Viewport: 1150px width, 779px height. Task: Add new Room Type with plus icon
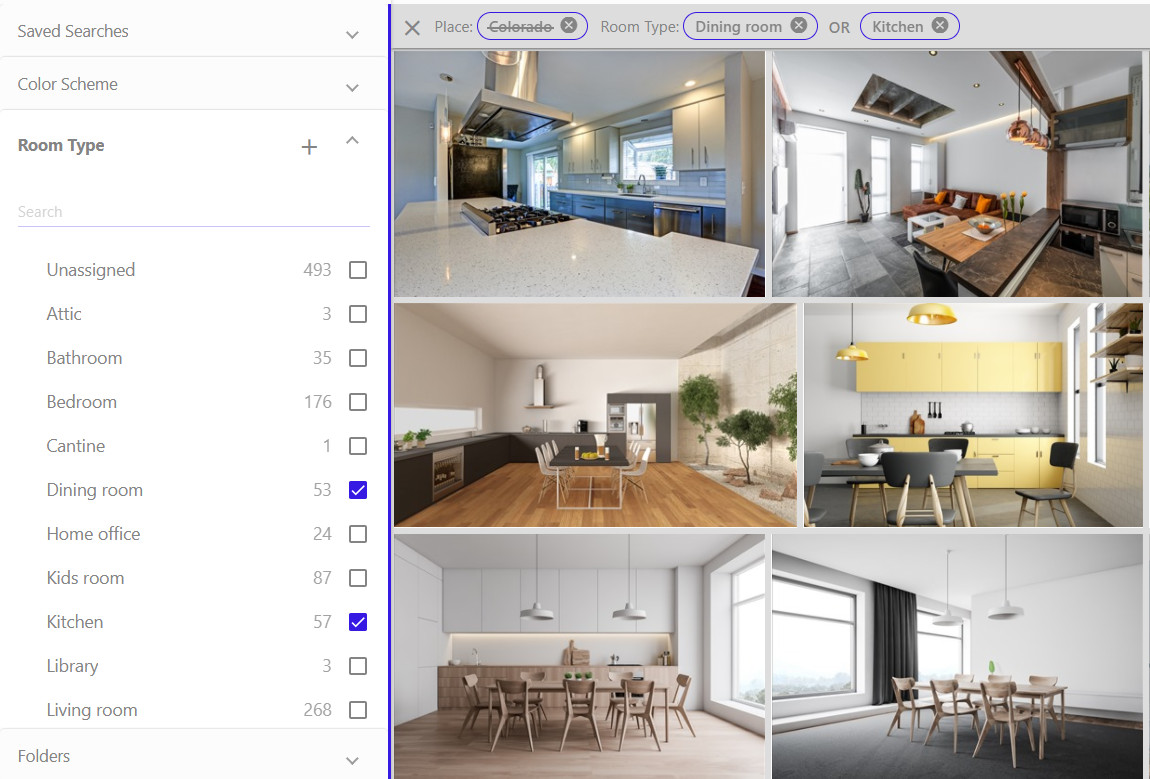[x=309, y=147]
